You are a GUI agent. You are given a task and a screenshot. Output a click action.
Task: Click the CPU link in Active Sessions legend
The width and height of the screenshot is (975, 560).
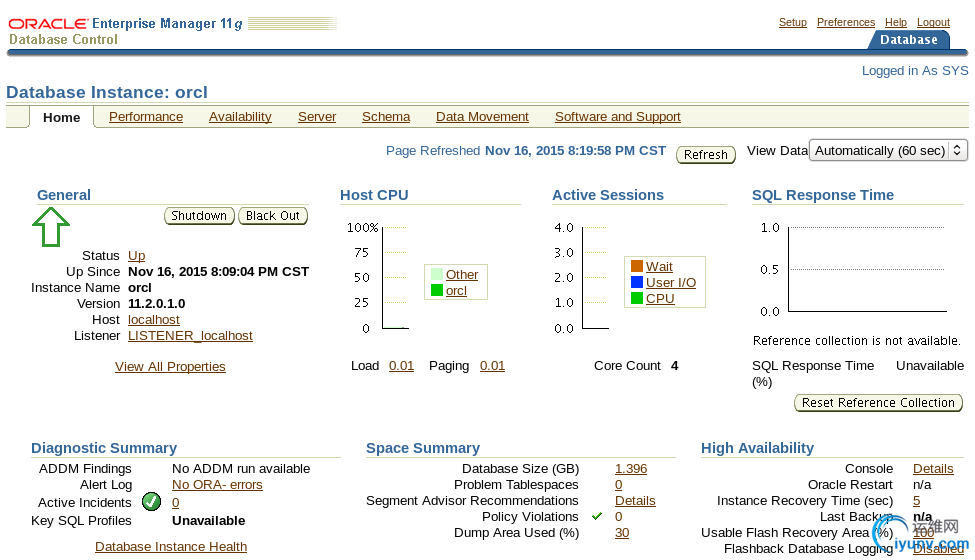coord(660,298)
